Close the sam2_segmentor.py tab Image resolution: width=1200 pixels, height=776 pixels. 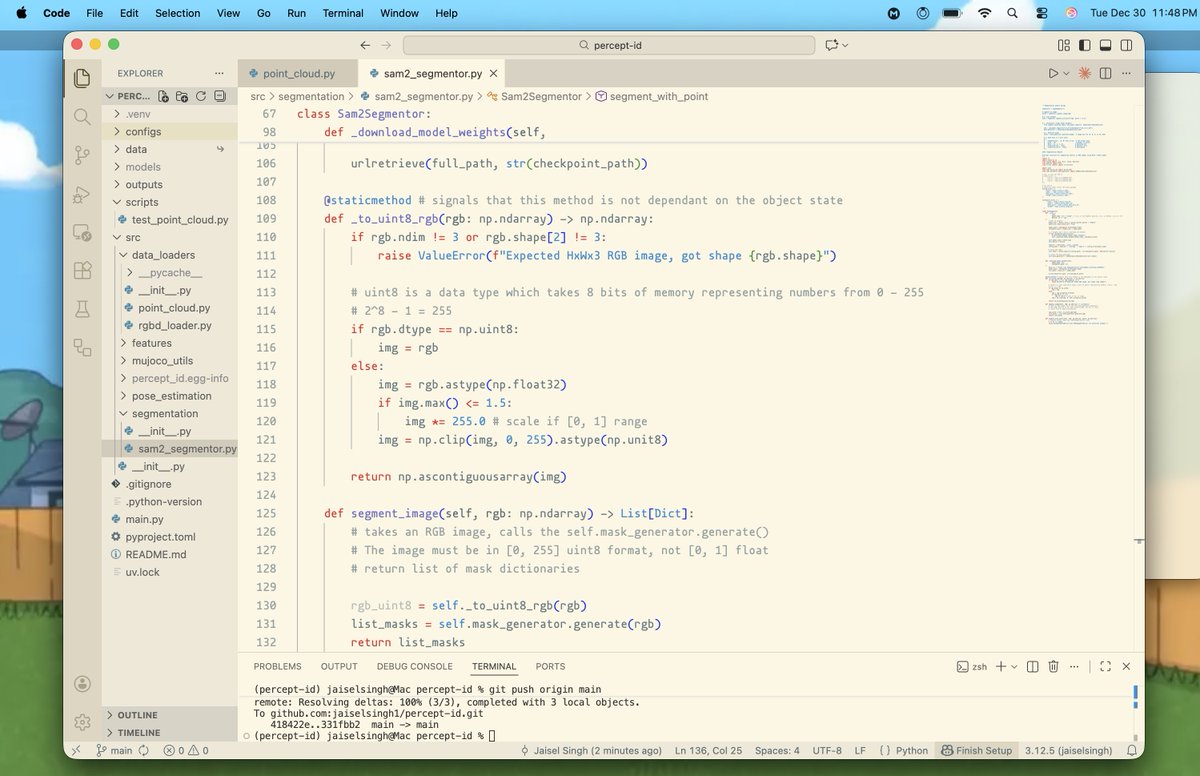pos(494,73)
